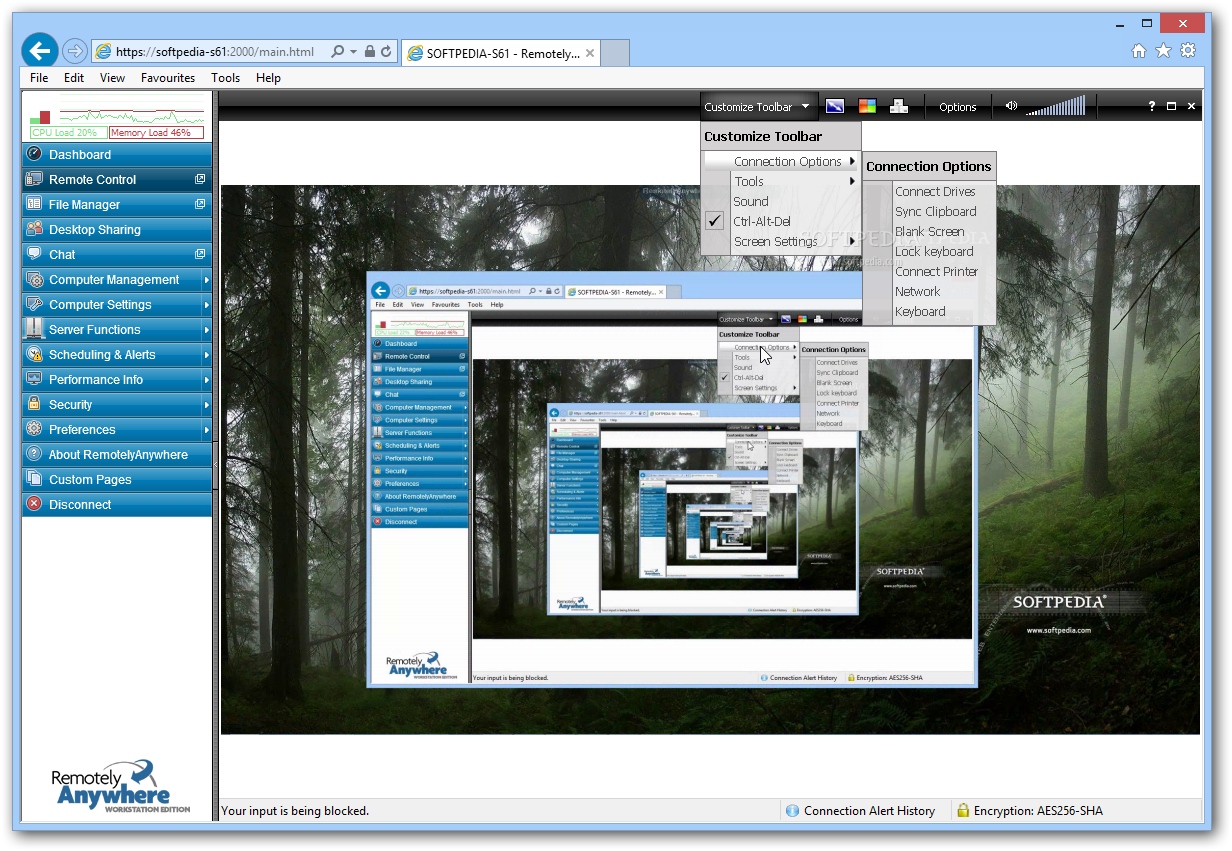
Task: Choose Connect Drives in Connection Options
Action: click(935, 191)
